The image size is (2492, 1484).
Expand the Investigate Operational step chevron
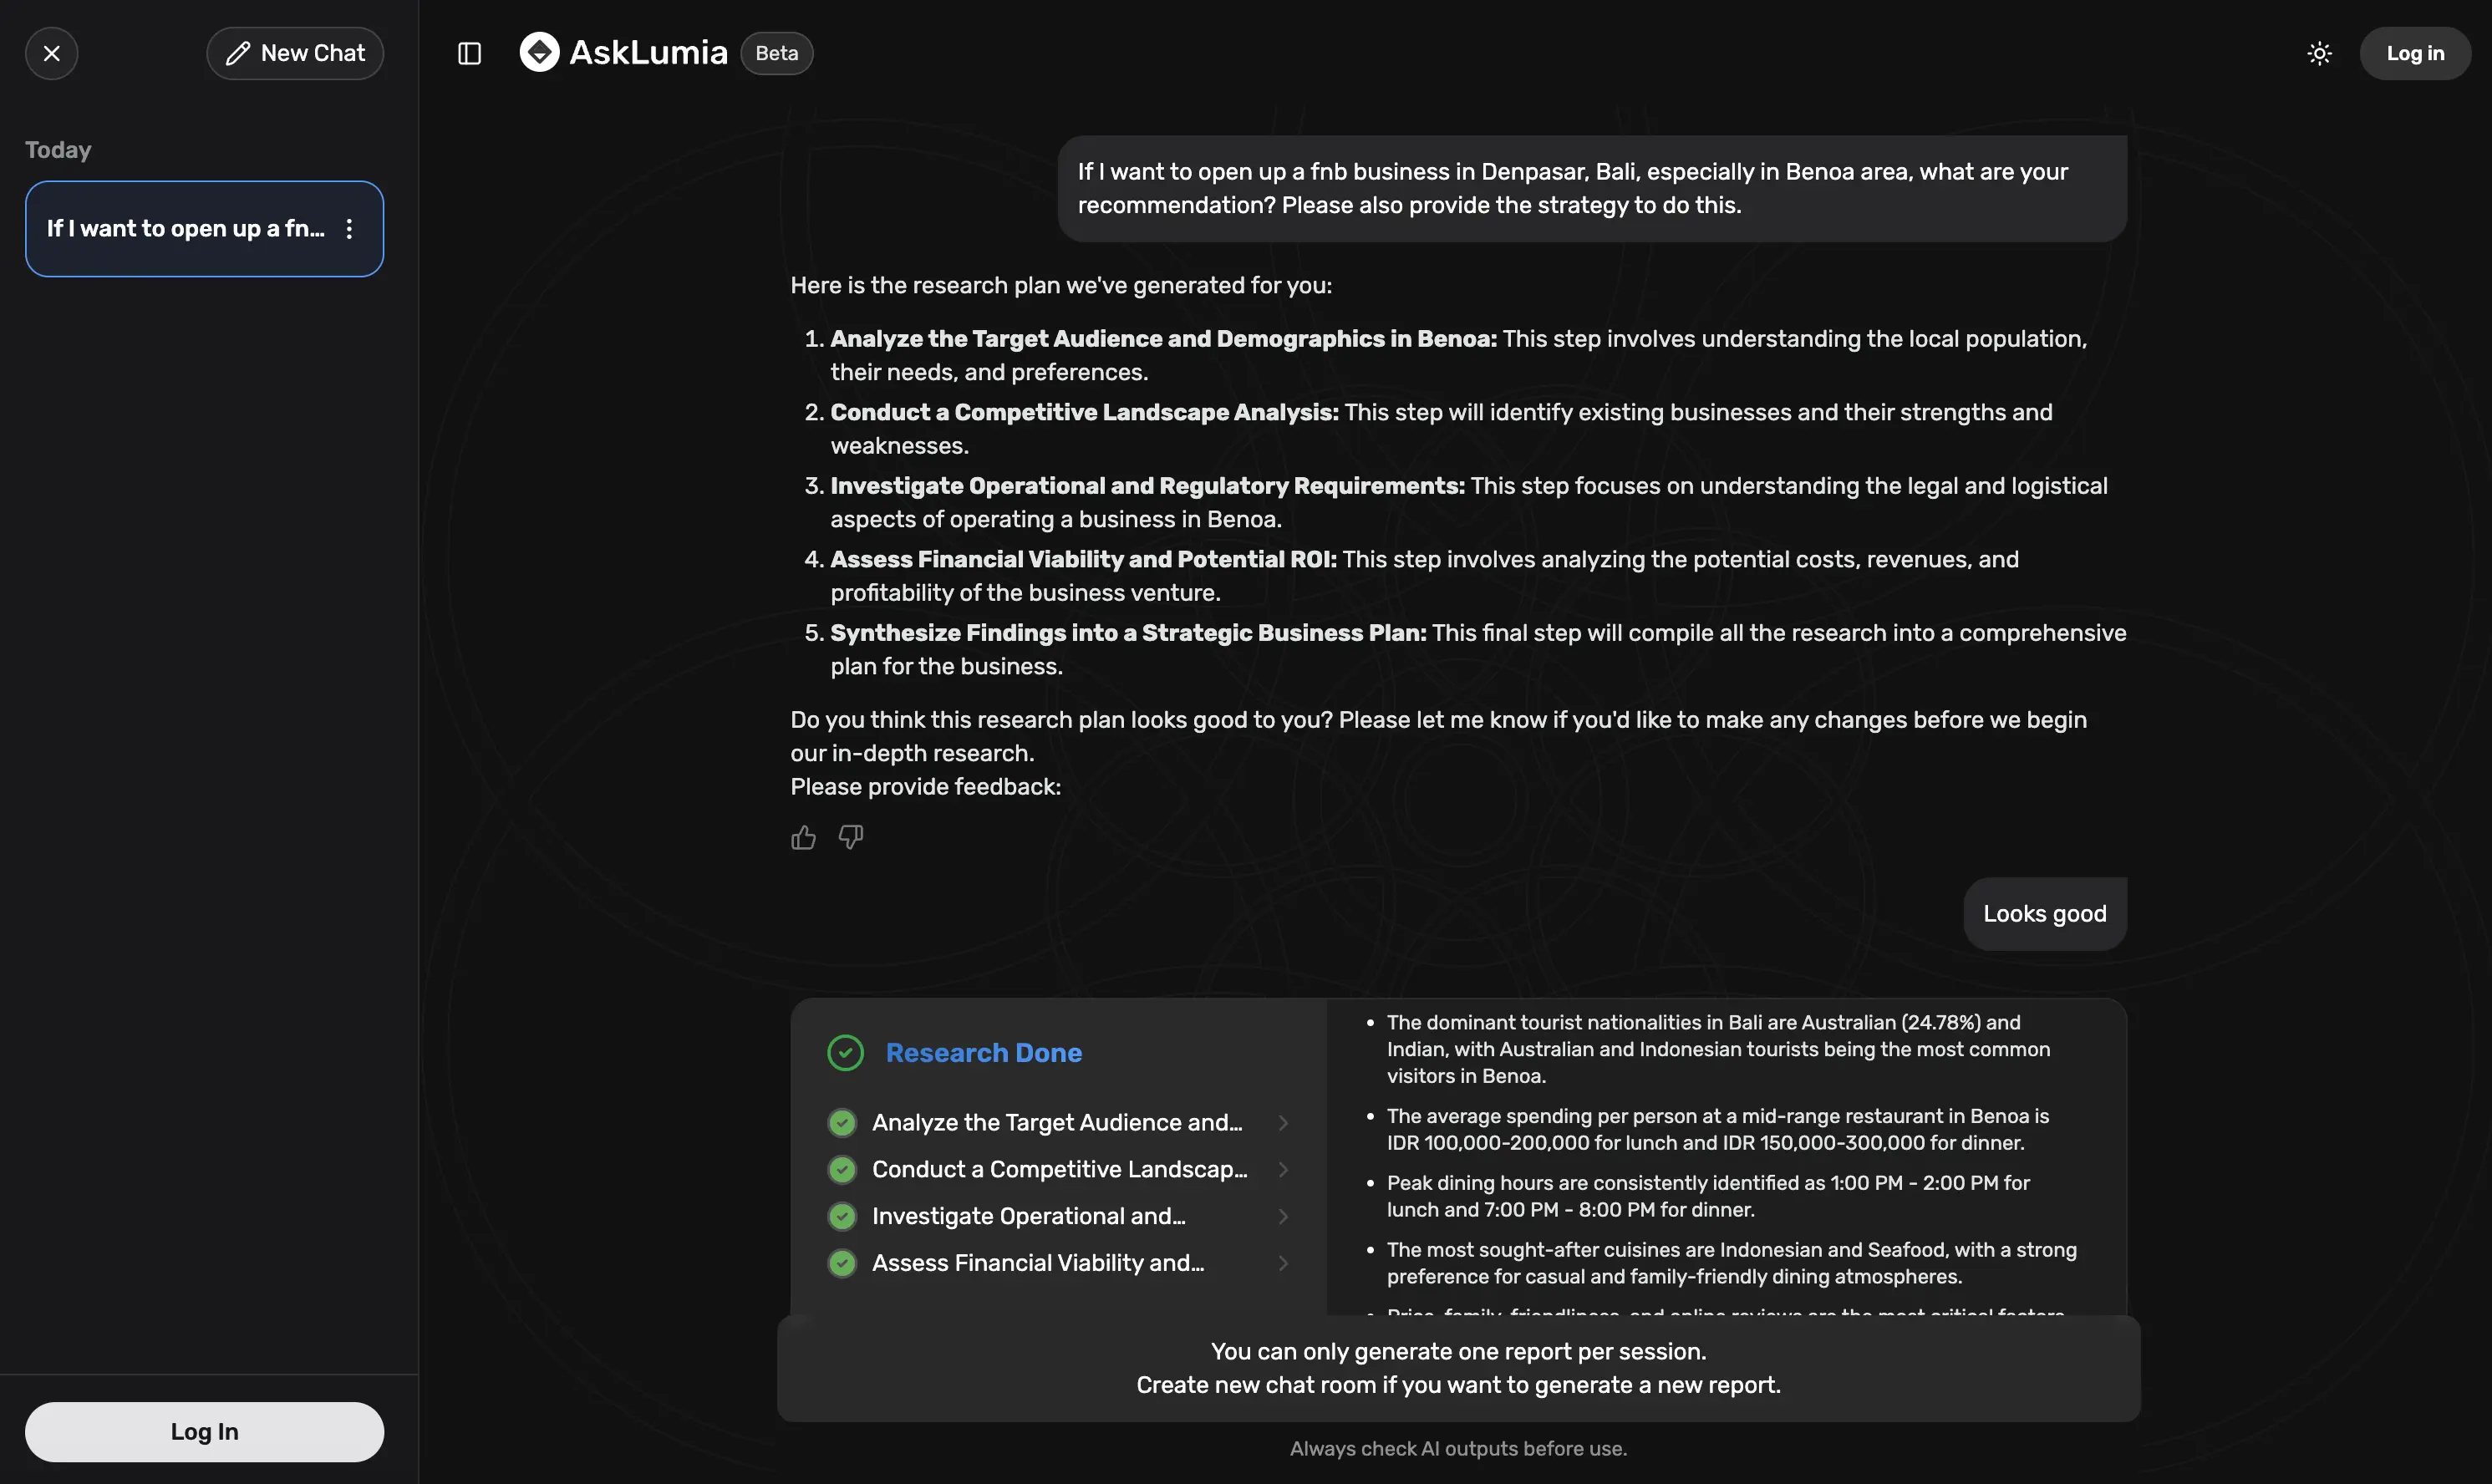(1283, 1217)
